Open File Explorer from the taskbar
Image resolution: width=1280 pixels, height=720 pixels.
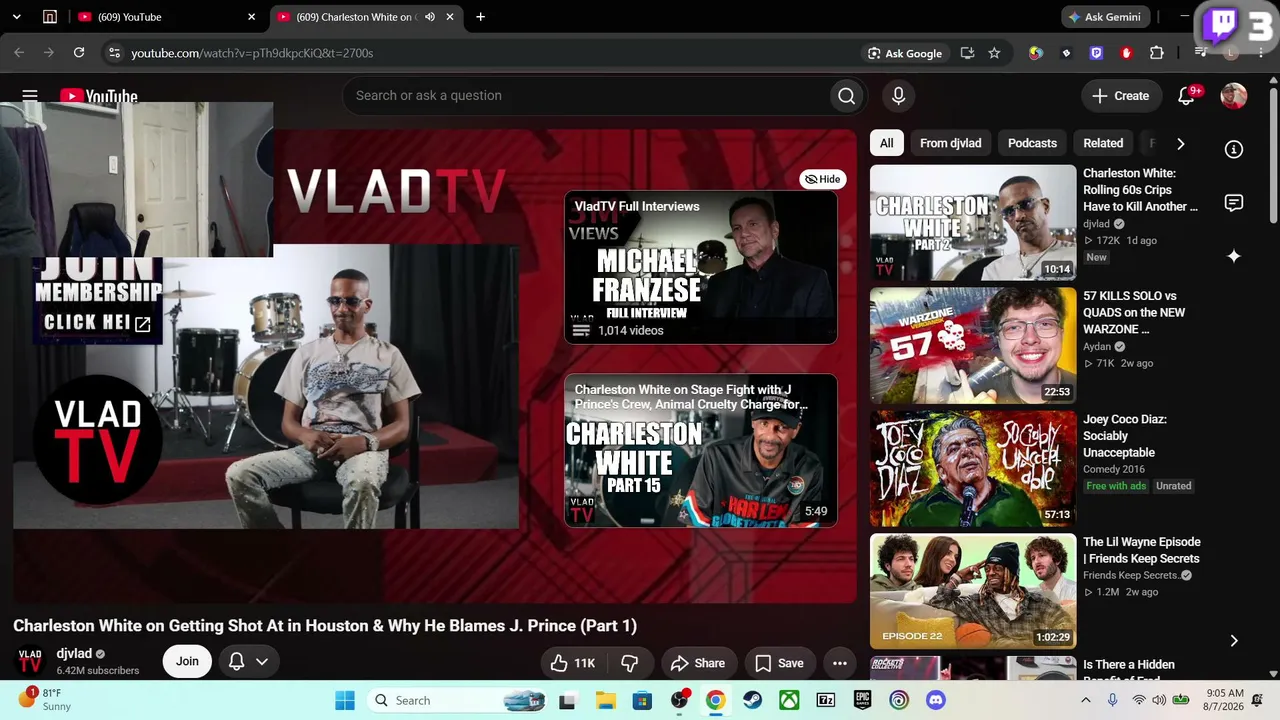(x=606, y=700)
